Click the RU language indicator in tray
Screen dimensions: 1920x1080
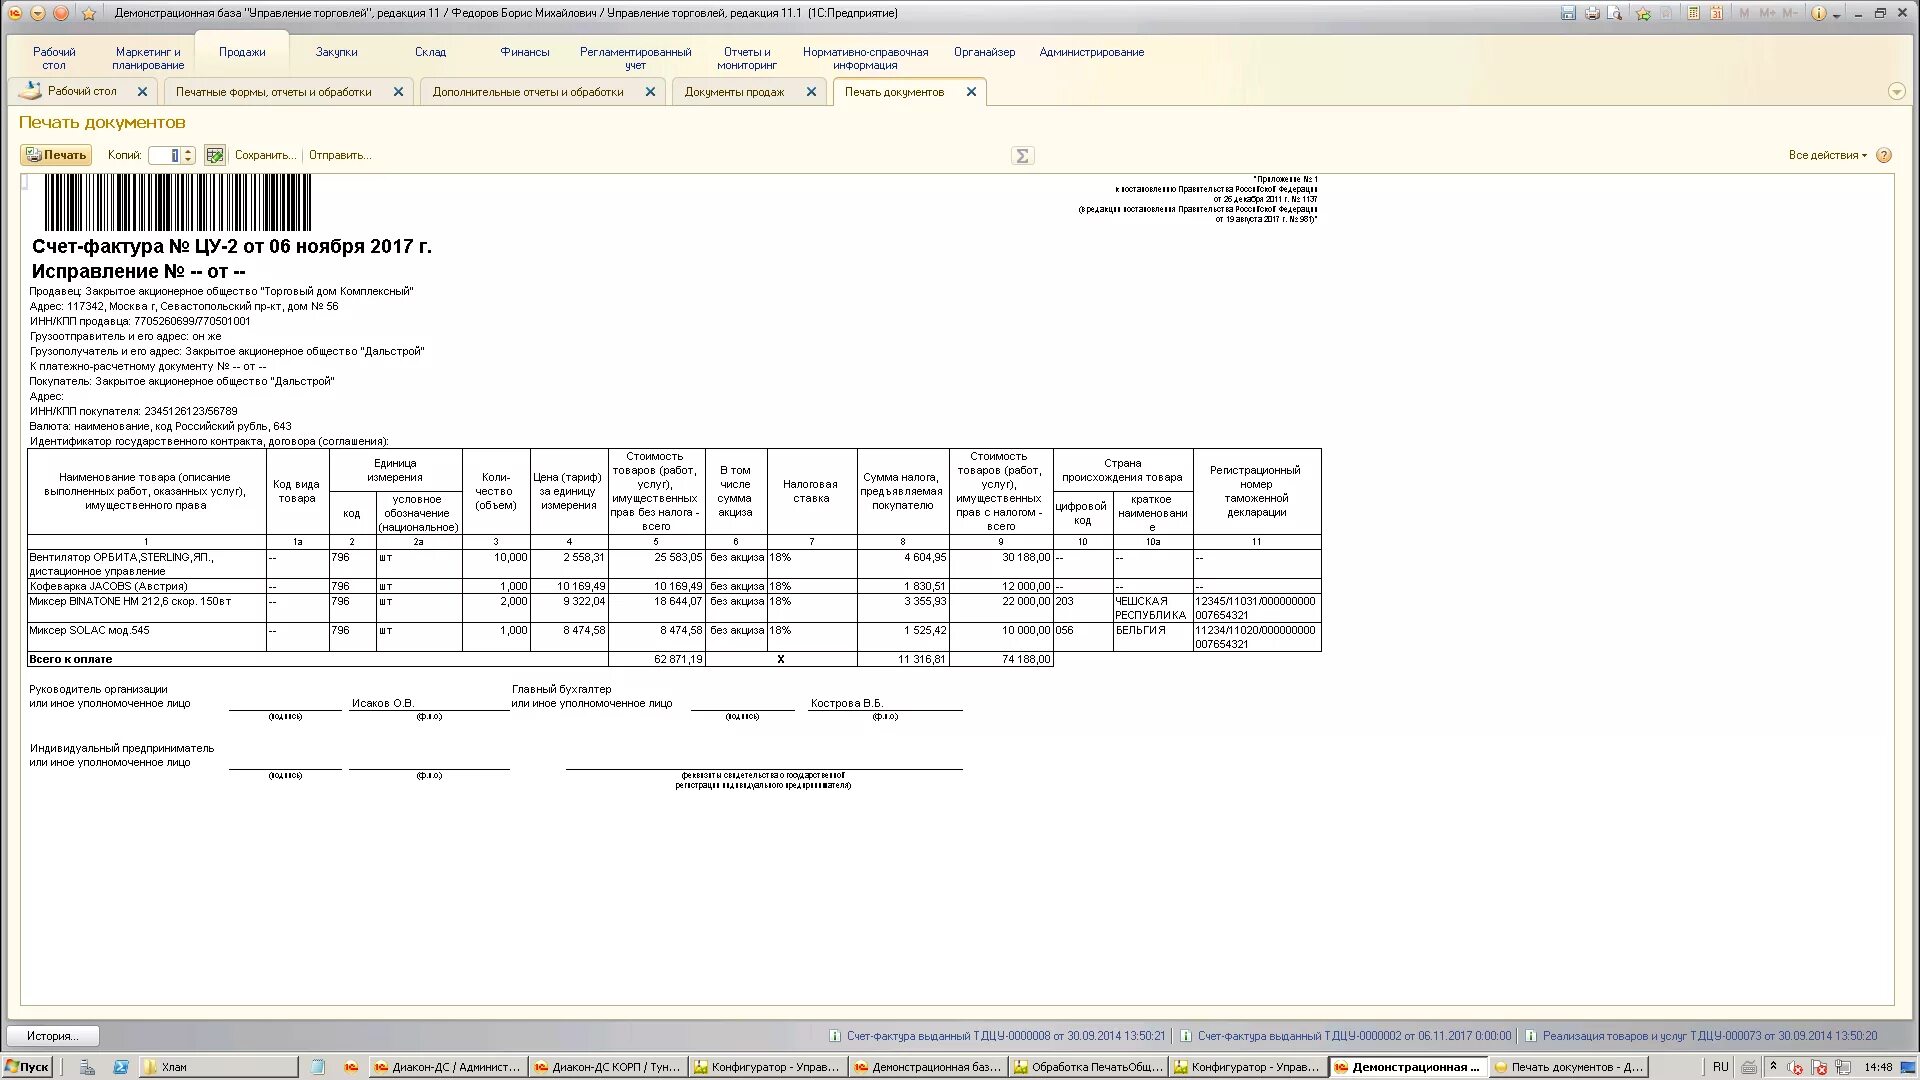click(x=1721, y=1067)
